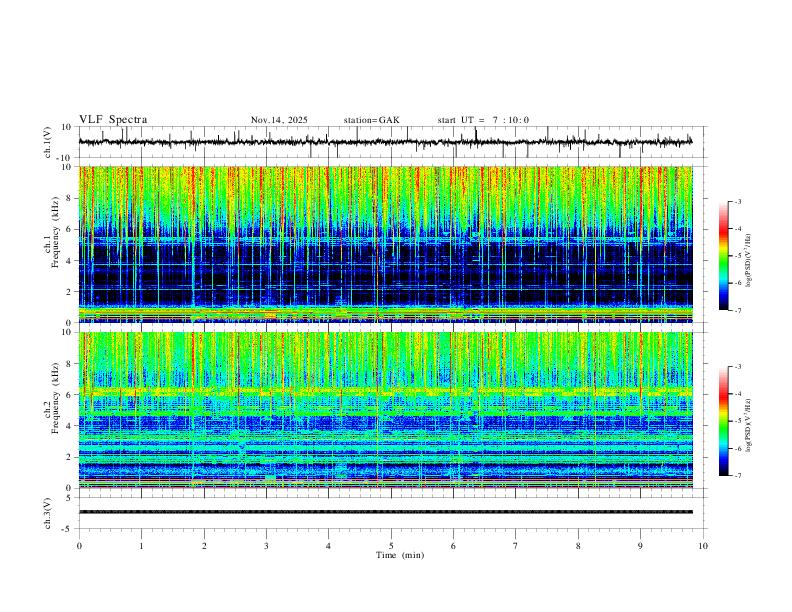Screen dimensions: 792x612
Task: Click the "Time (min)" axis title
Action: (400, 555)
